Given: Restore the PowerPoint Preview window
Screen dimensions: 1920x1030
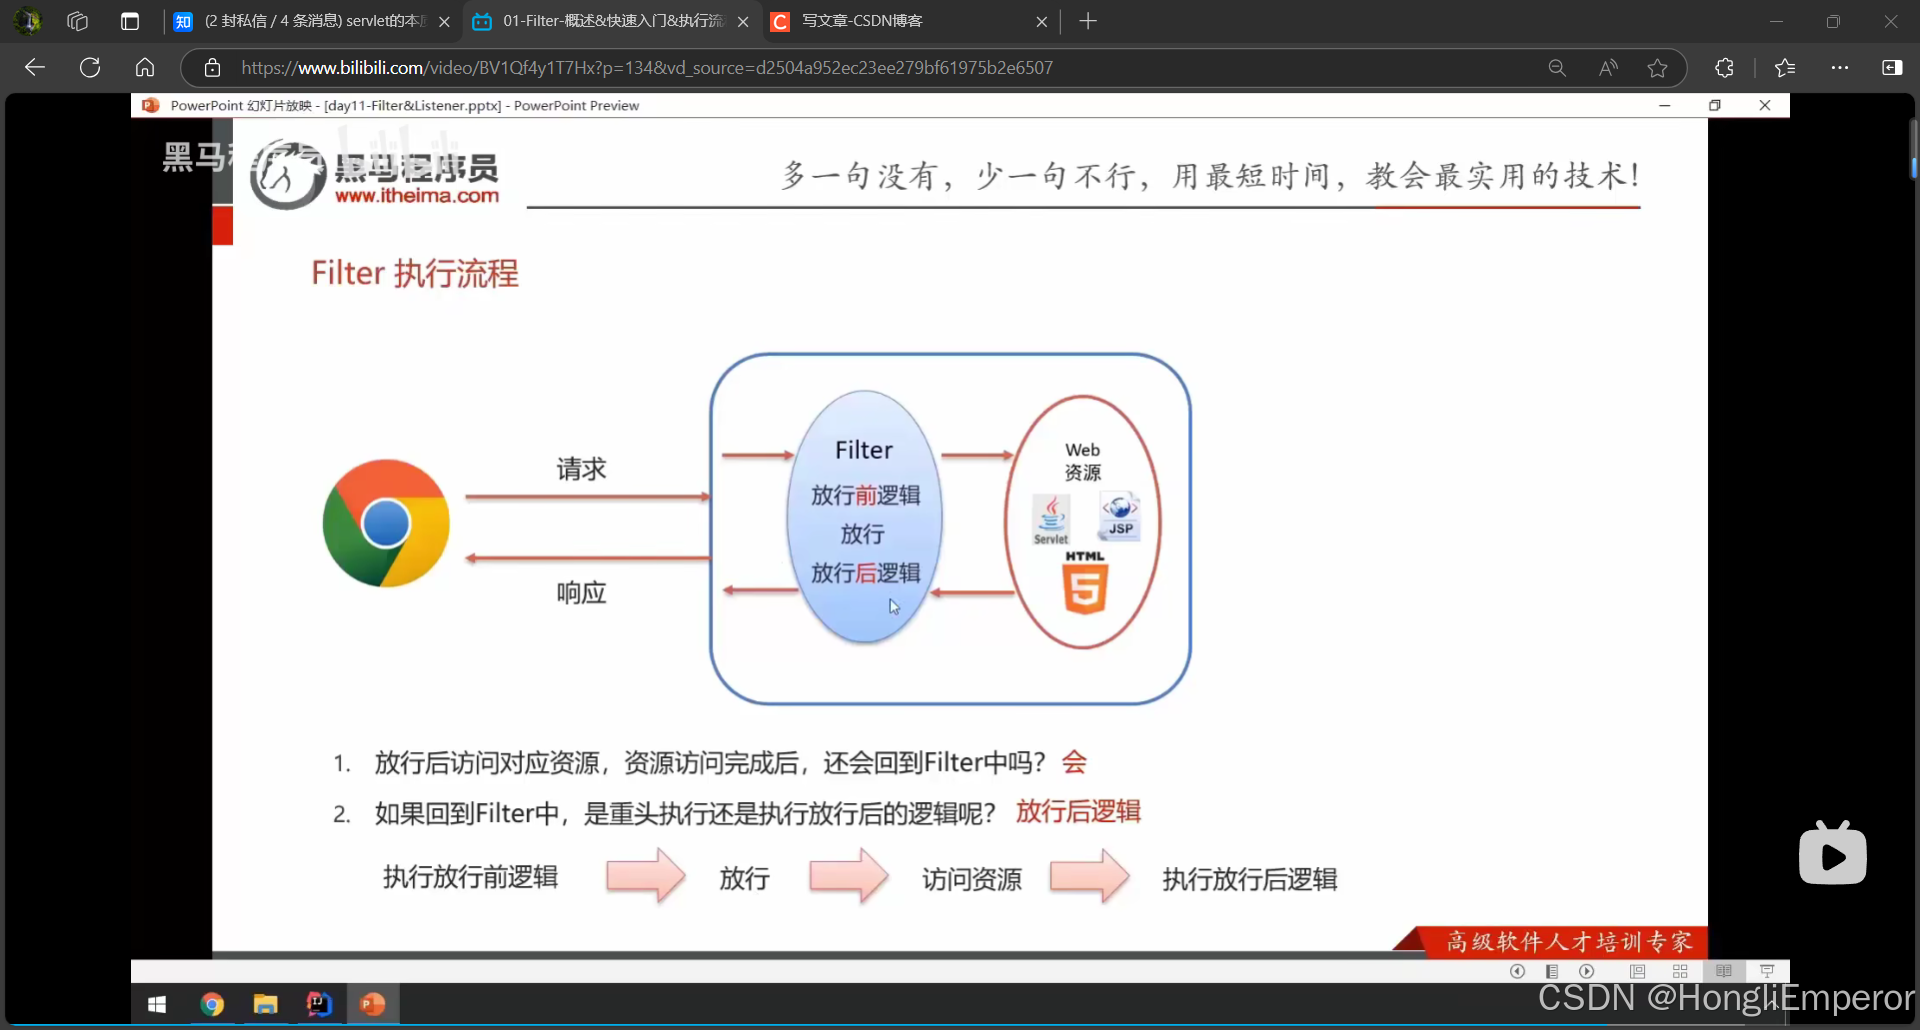Looking at the screenshot, I should tap(1715, 105).
